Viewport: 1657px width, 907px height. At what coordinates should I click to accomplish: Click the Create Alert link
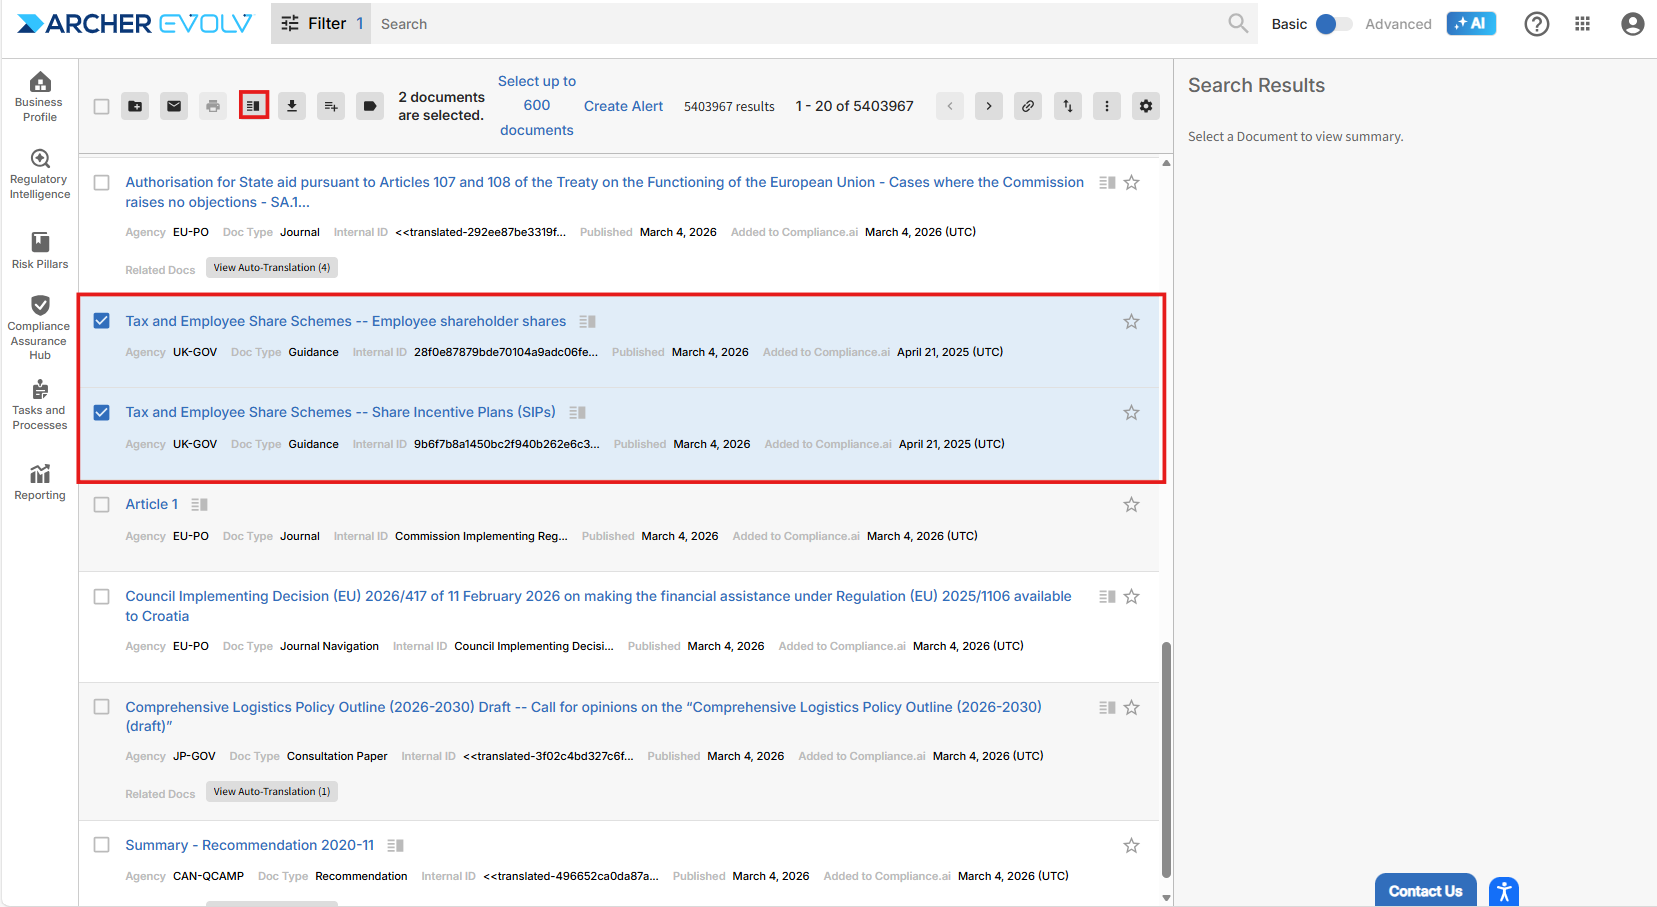(x=623, y=106)
